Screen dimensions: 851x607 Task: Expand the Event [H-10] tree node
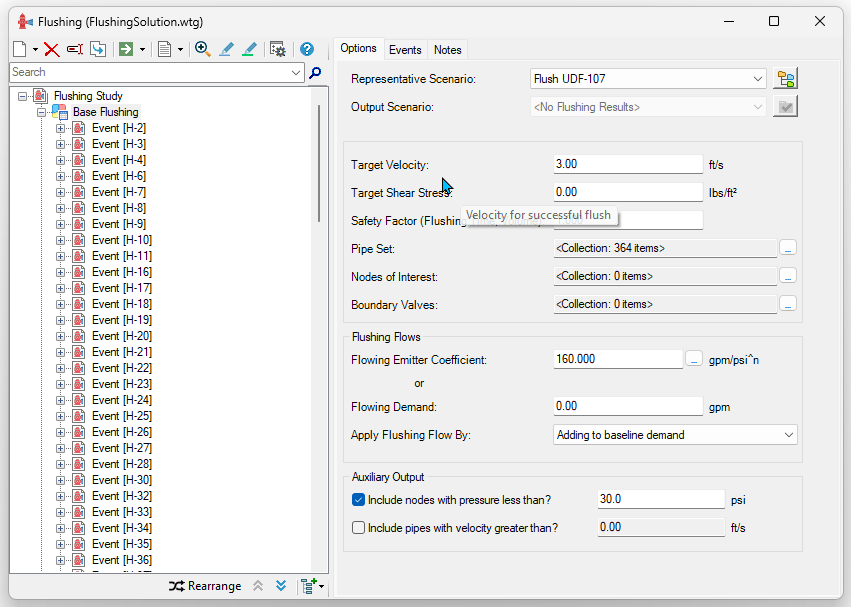(x=60, y=240)
